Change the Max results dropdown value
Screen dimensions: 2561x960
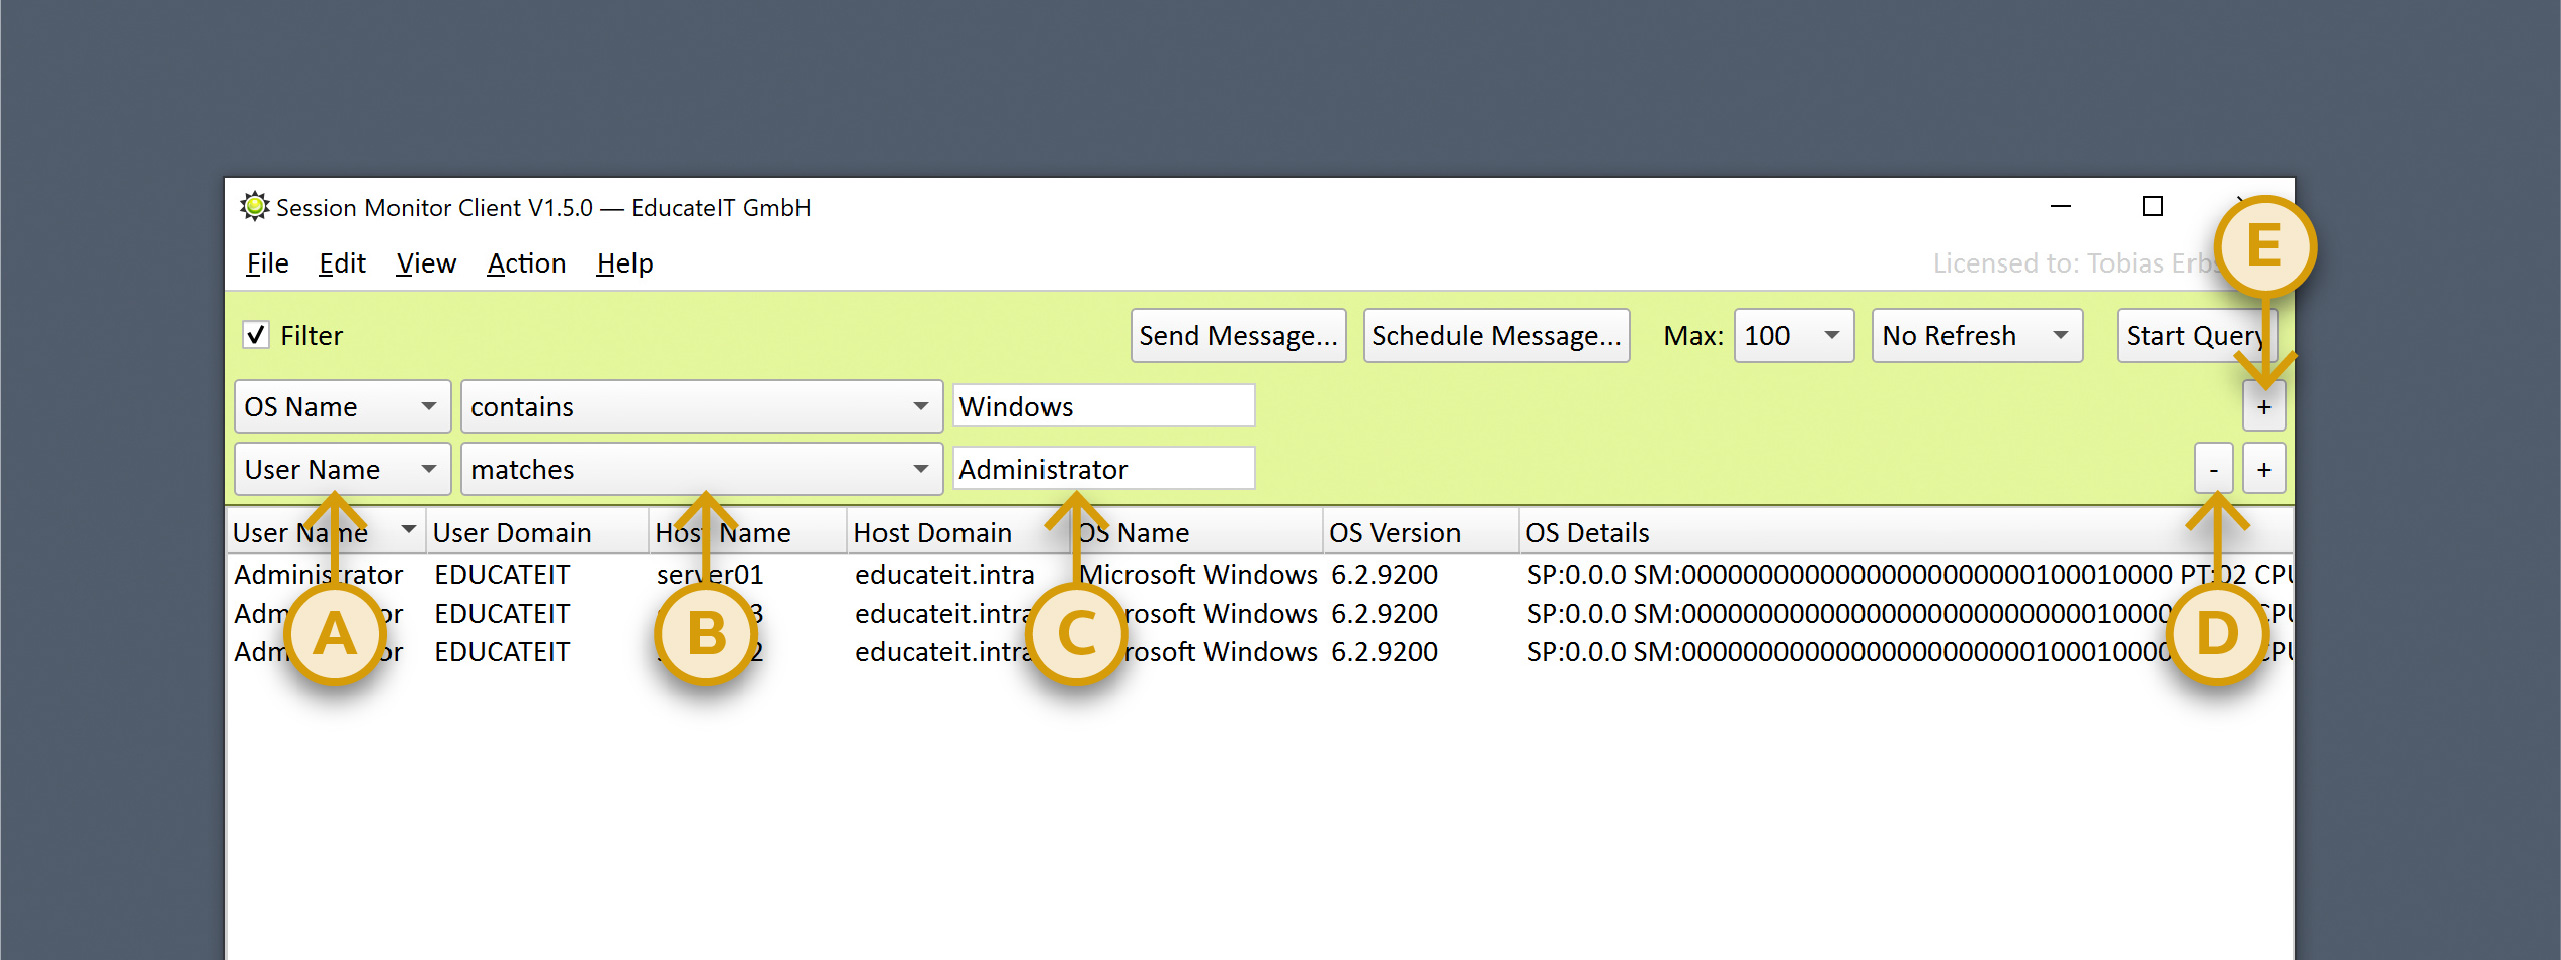click(1793, 336)
